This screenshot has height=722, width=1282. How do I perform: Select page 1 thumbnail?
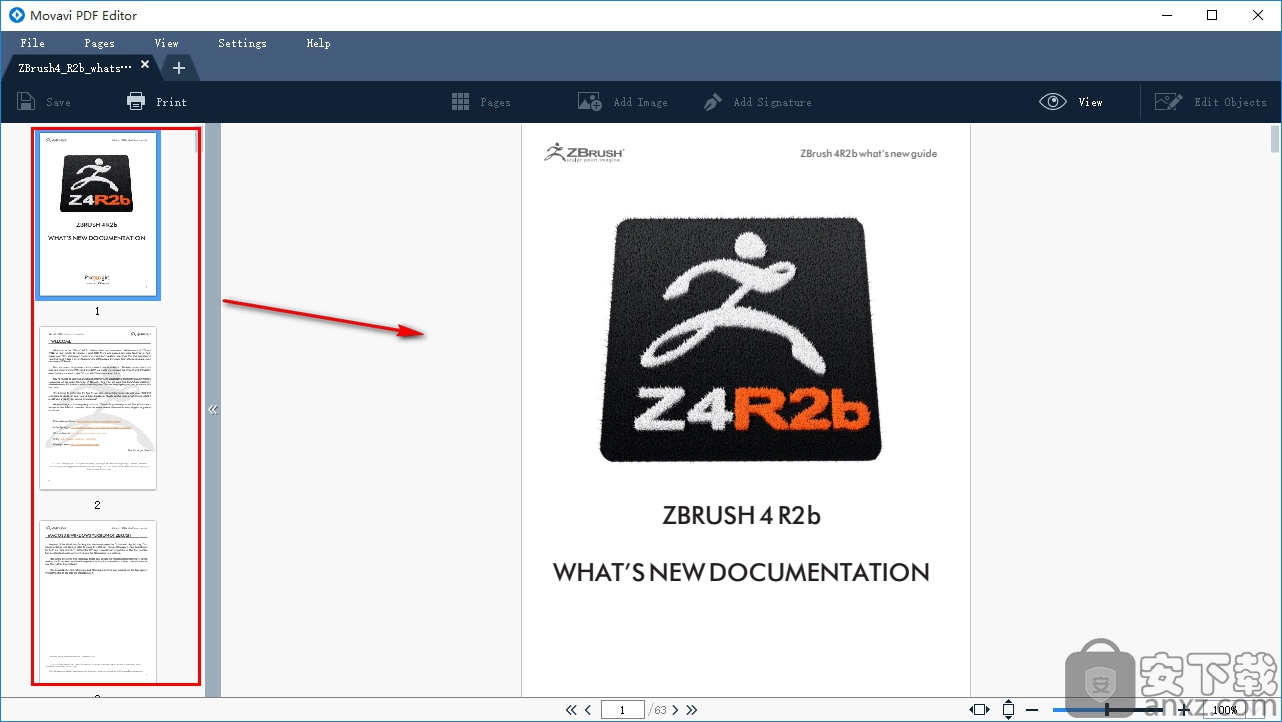click(98, 215)
